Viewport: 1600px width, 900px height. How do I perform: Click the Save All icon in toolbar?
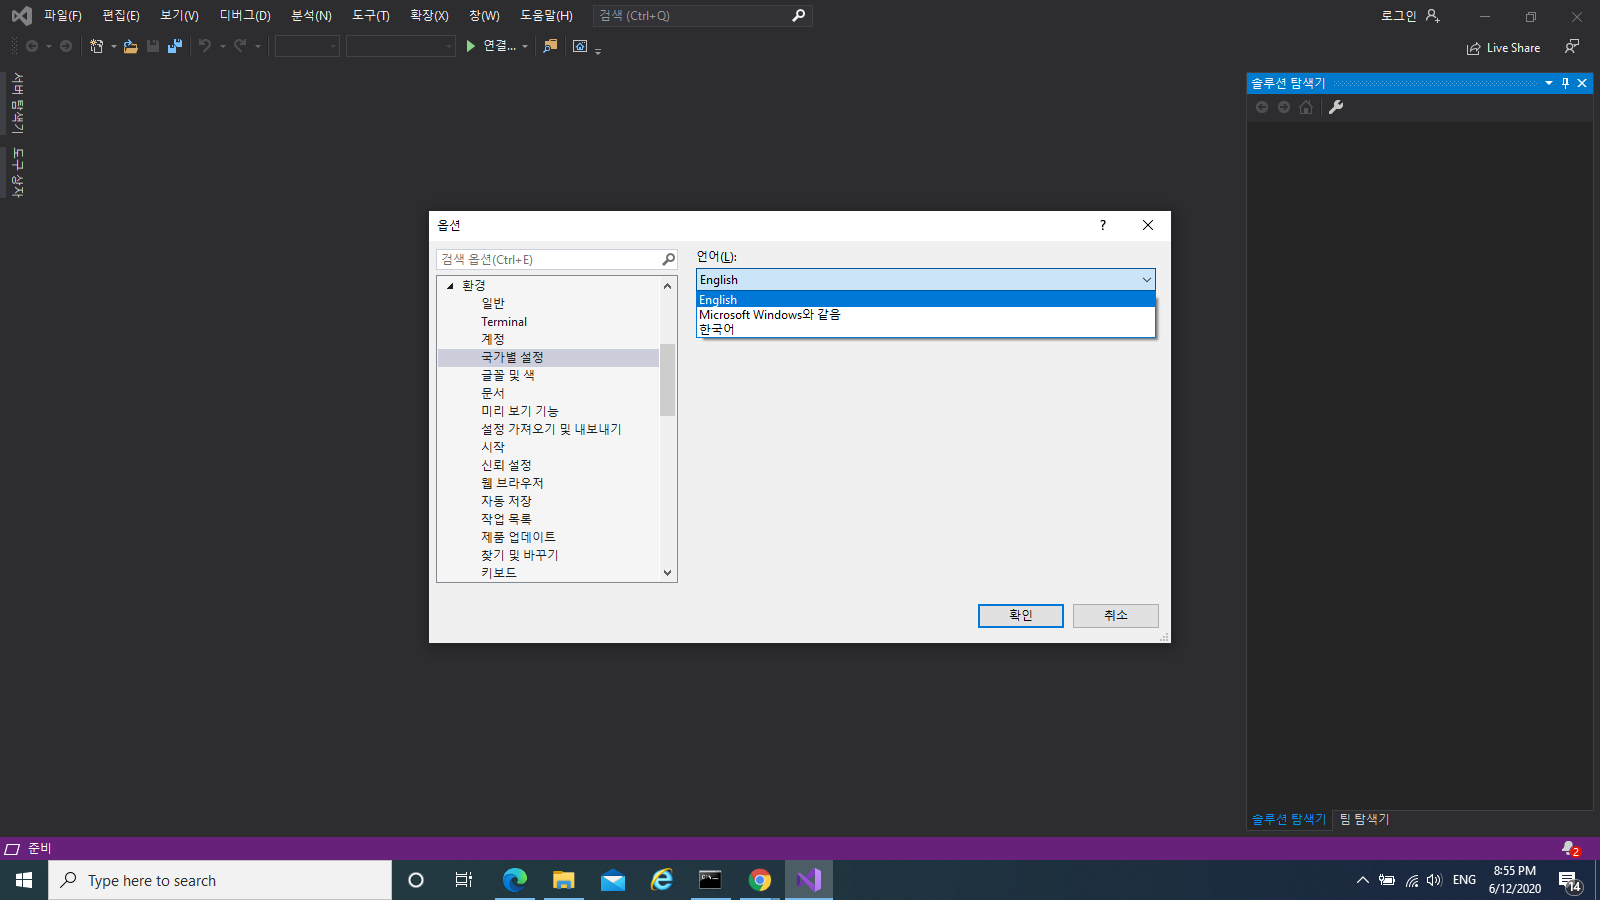pyautogui.click(x=175, y=46)
